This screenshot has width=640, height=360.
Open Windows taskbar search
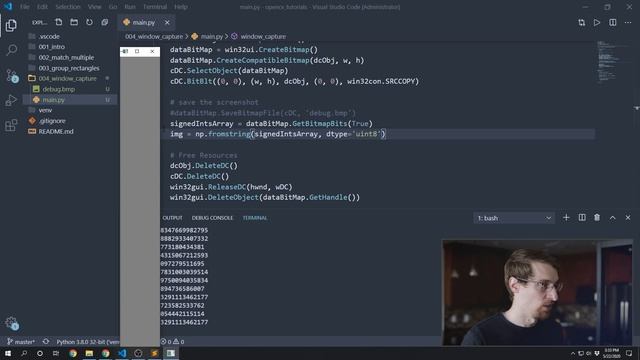coord(24,353)
